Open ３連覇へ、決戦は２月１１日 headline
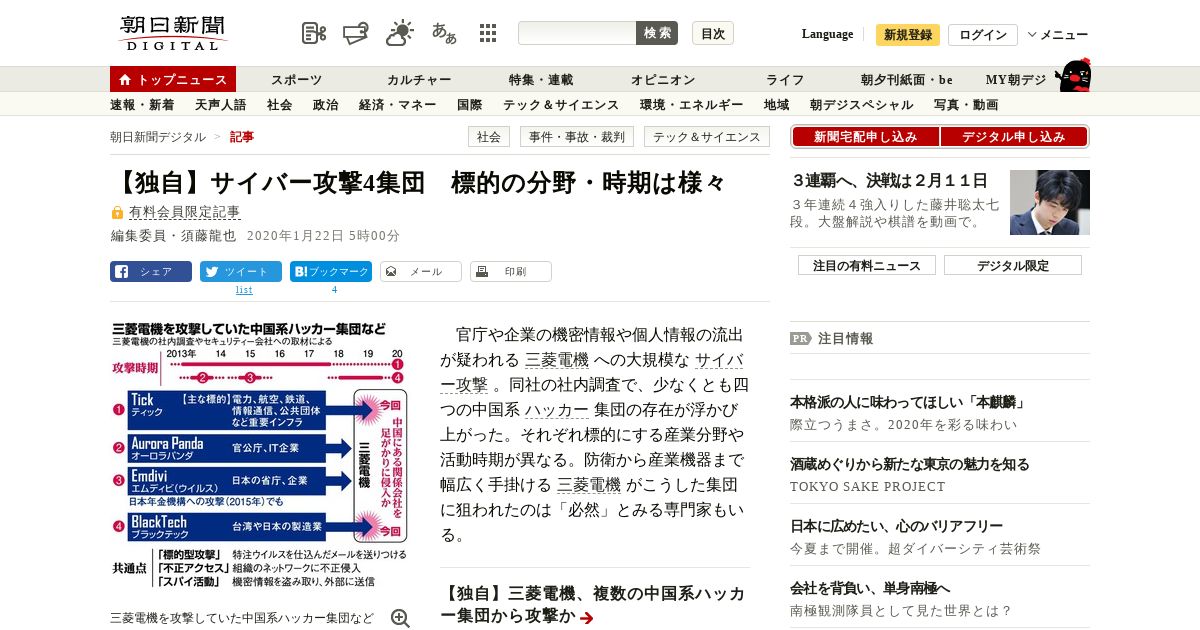 coord(890,181)
